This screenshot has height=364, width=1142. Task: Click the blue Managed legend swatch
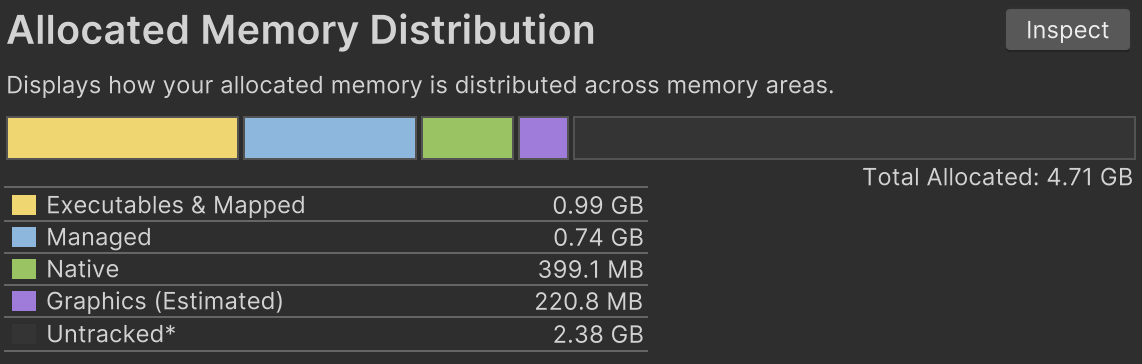(24, 237)
